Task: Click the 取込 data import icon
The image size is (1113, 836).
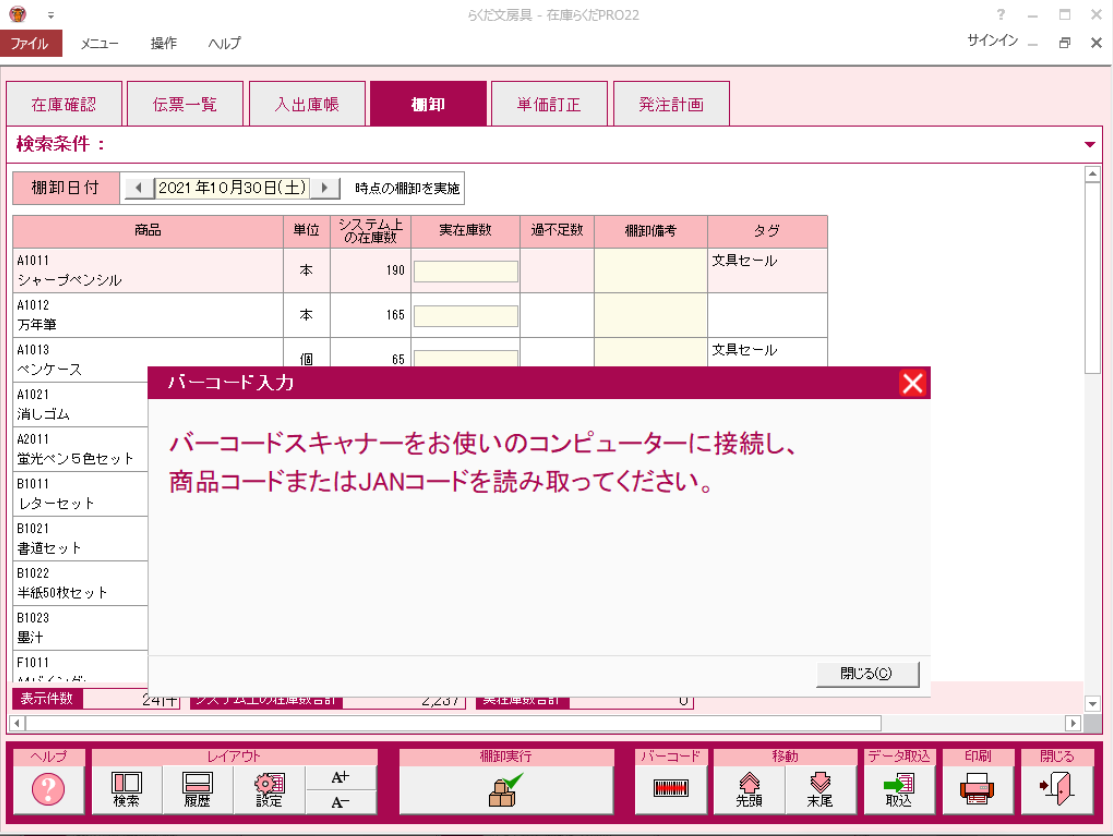Action: pos(898,790)
